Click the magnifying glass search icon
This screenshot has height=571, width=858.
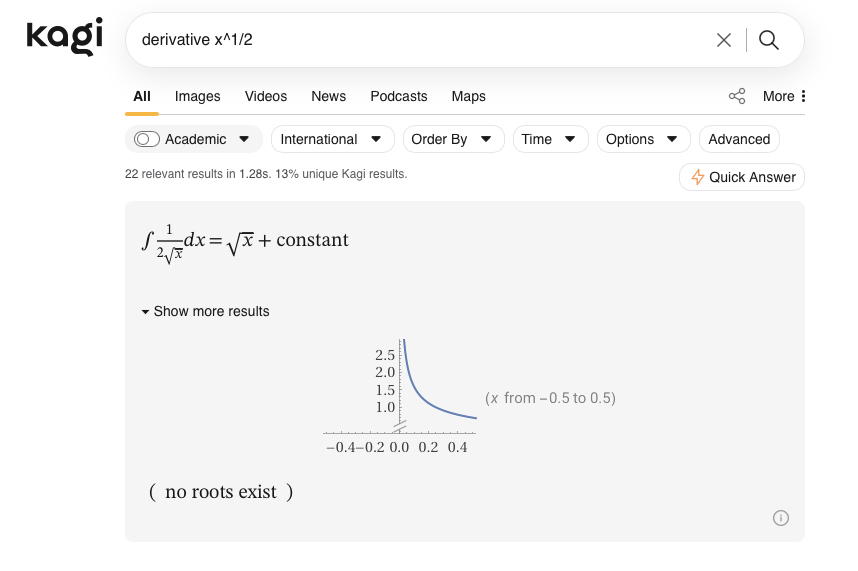tap(768, 40)
